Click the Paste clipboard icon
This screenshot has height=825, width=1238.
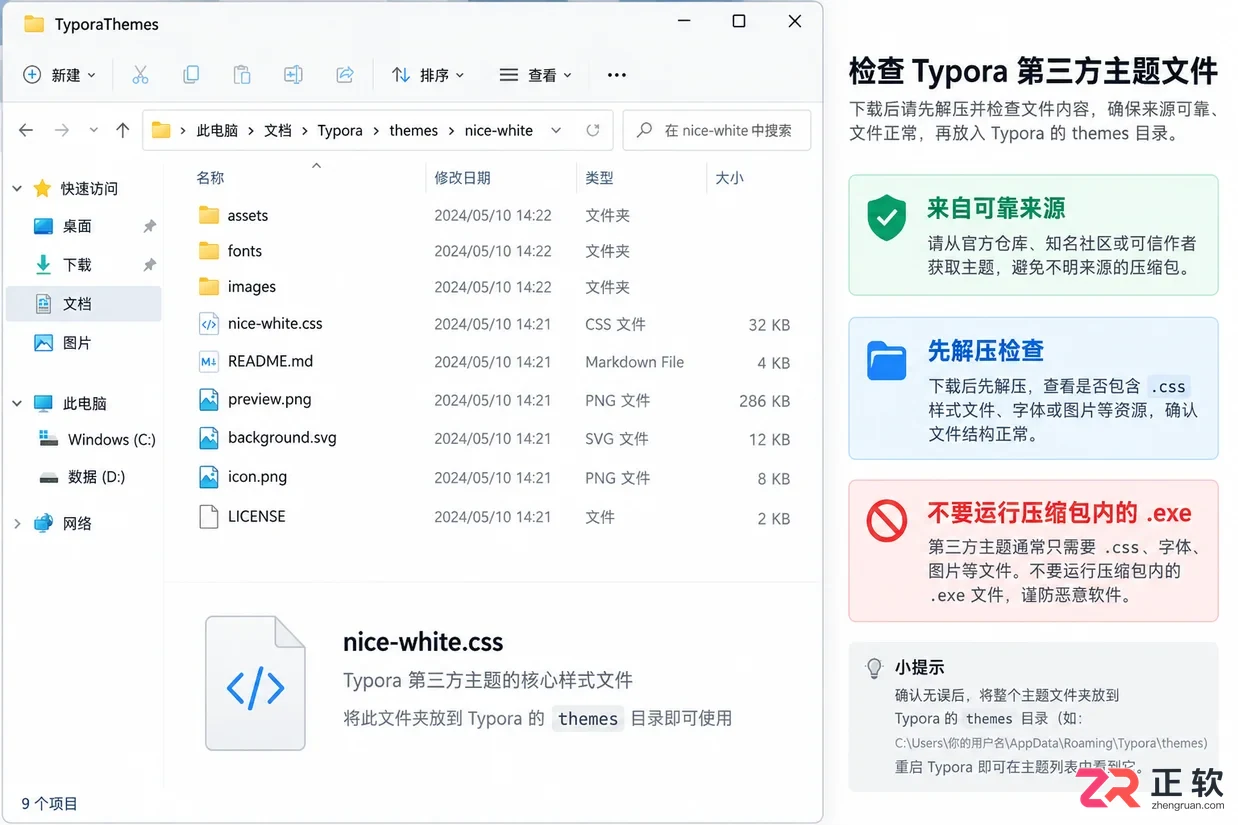point(241,75)
